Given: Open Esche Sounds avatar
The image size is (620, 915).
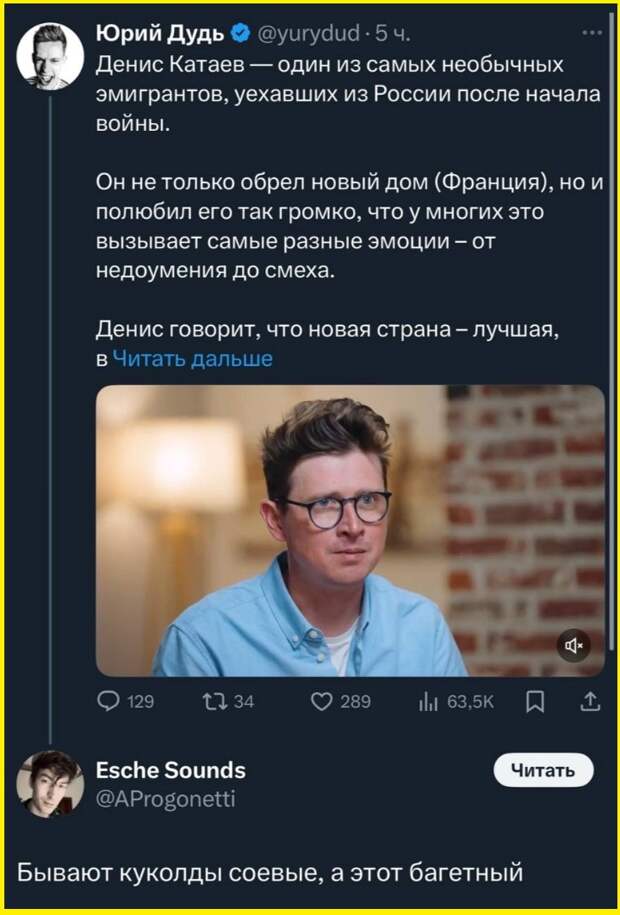Looking at the screenshot, I should [50, 784].
